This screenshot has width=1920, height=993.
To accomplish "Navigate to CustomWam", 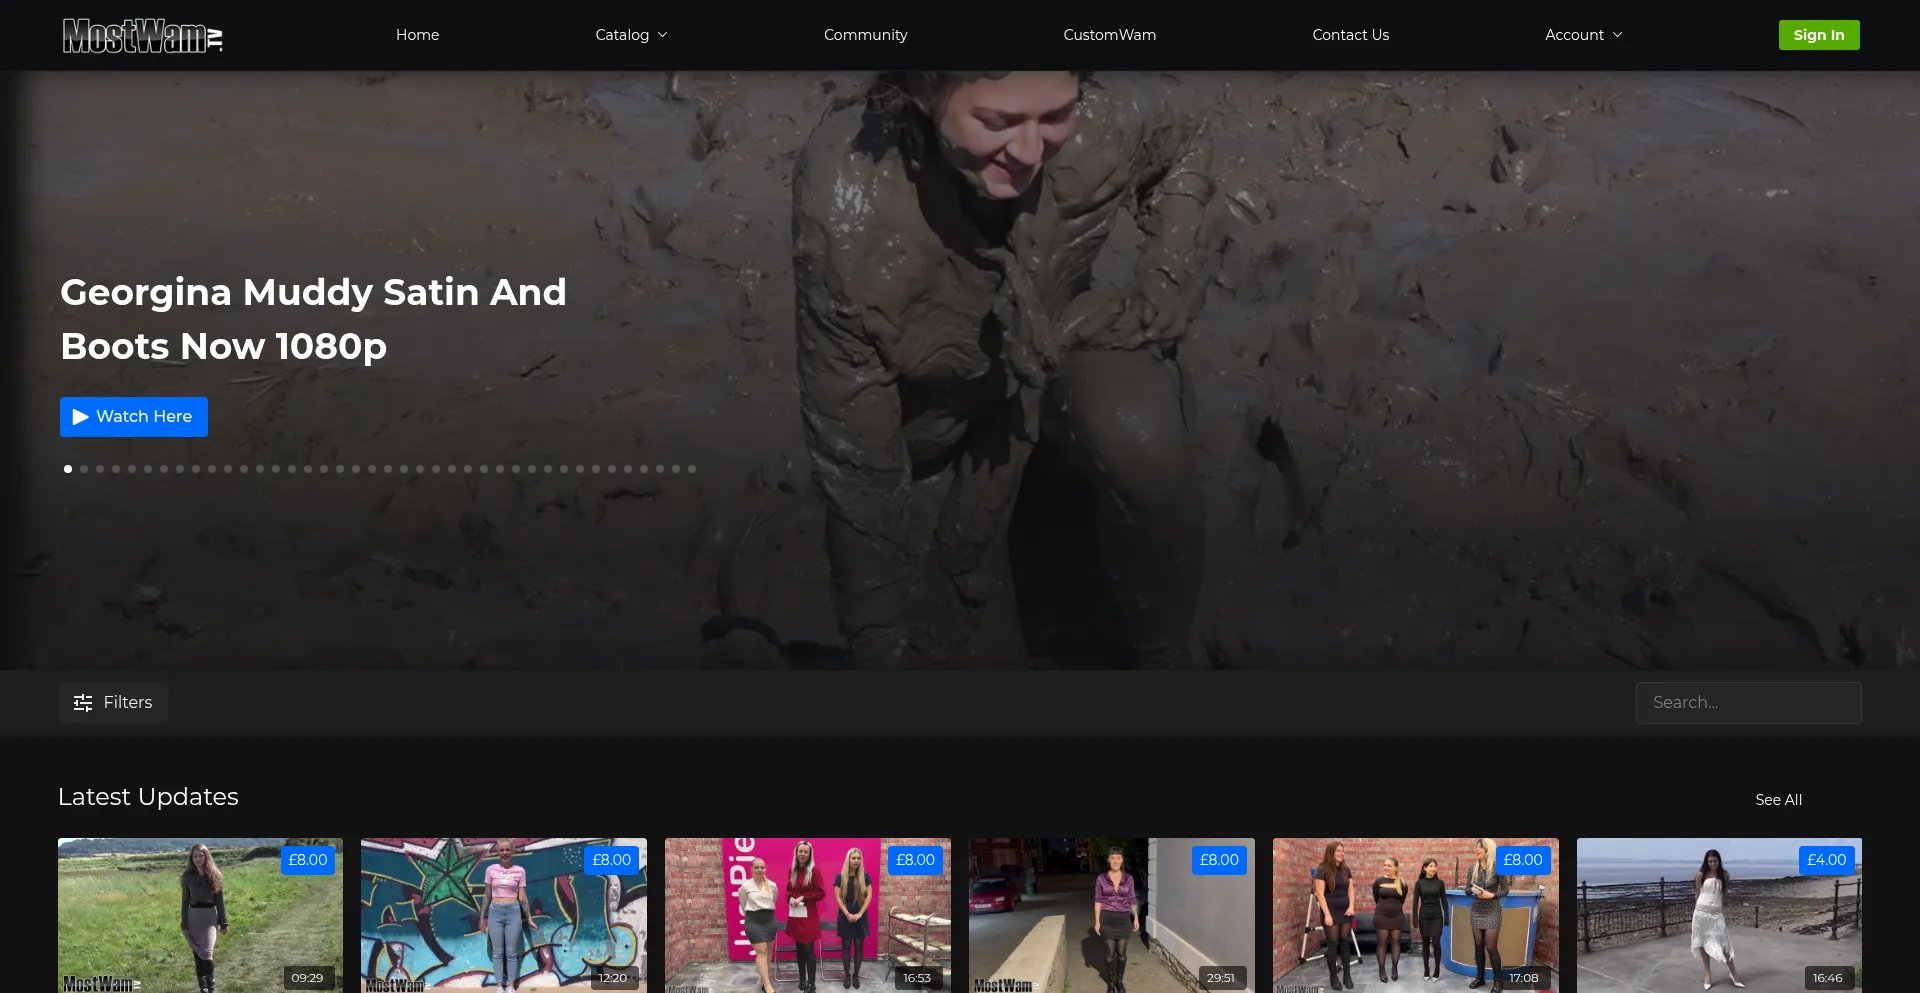I will click(1109, 35).
